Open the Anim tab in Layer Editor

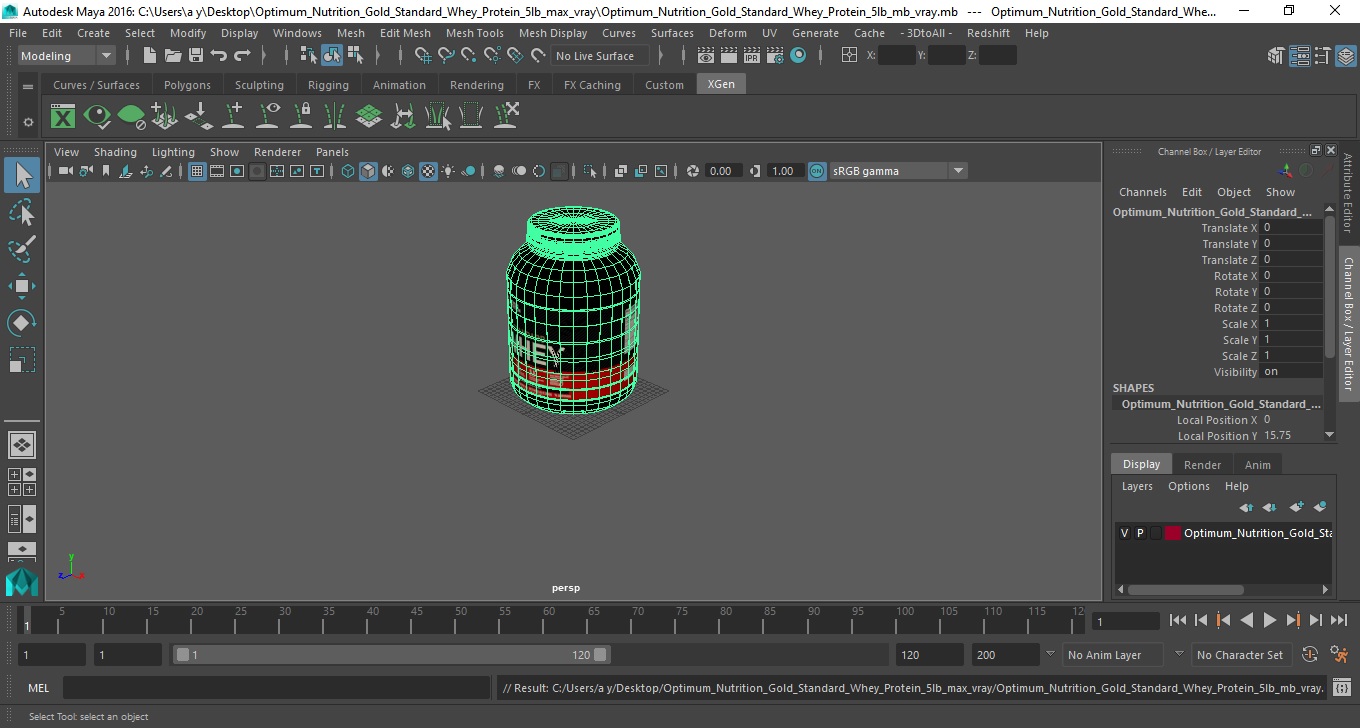coord(1258,465)
